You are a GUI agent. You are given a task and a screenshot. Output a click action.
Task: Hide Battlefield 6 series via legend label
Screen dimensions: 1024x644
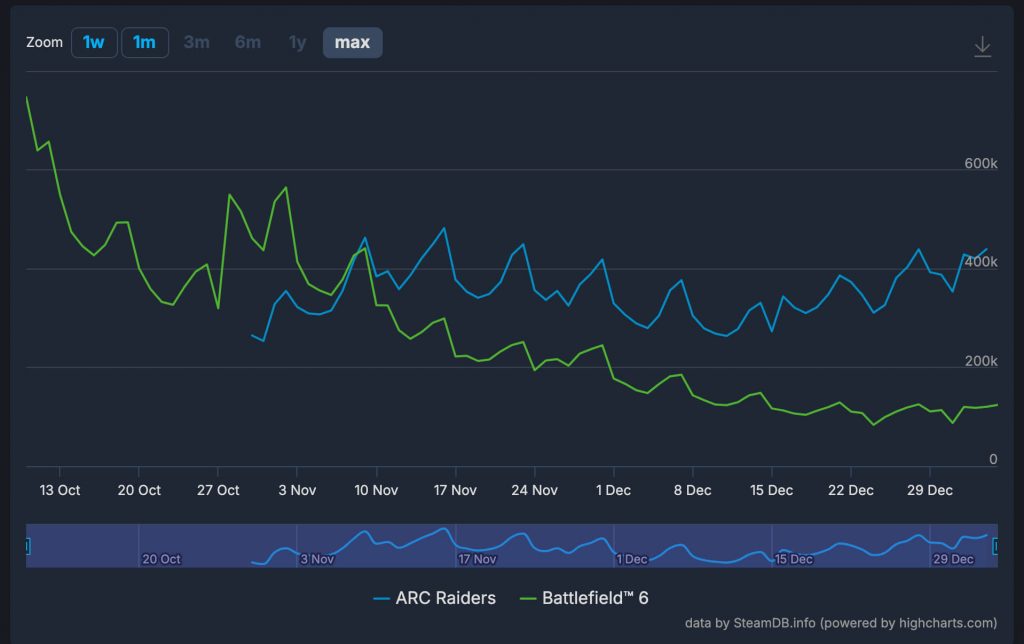[x=595, y=598]
